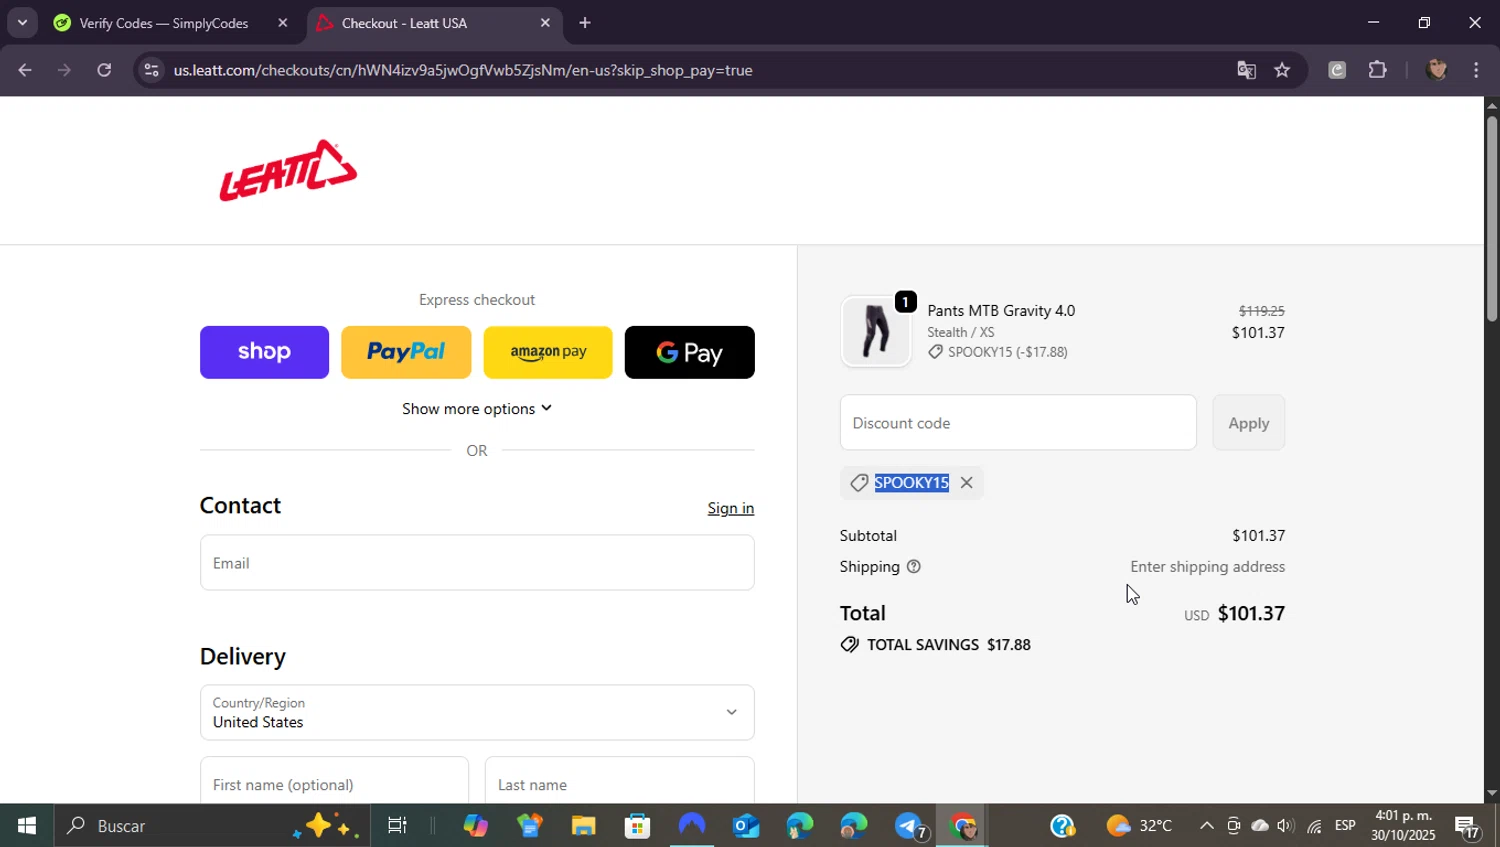1500x847 pixels.
Task: Click the shipping help question icon
Action: [913, 567]
